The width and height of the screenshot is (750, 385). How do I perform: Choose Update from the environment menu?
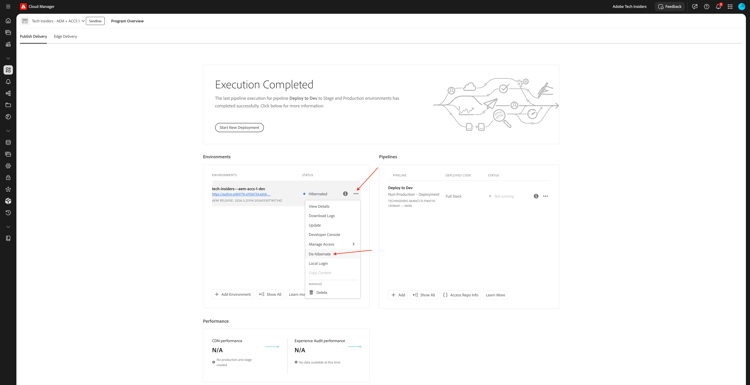332,225
